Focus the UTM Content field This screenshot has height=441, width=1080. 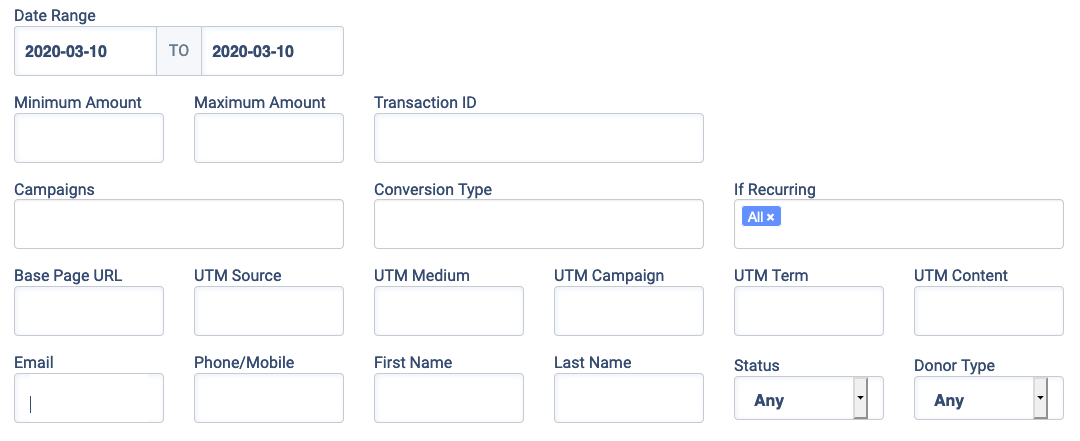[989, 311]
